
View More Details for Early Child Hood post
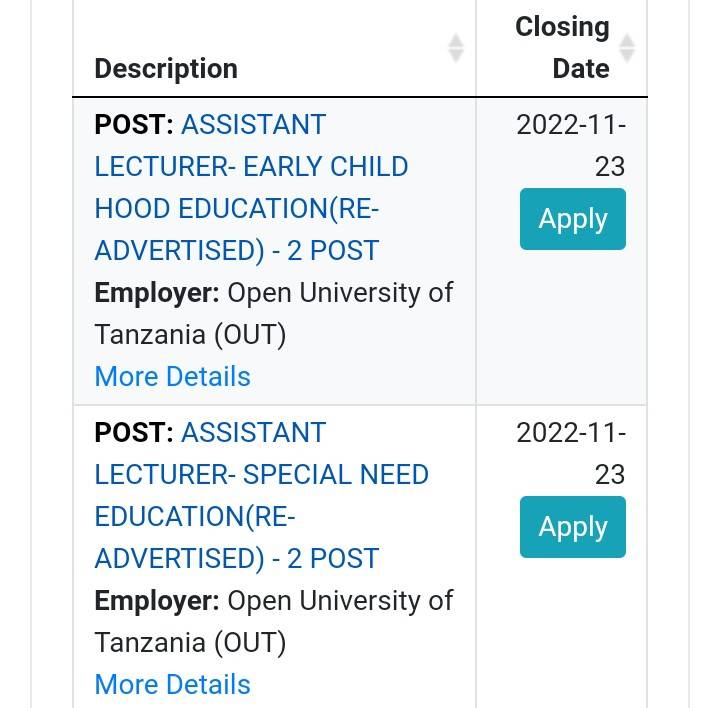point(173,376)
